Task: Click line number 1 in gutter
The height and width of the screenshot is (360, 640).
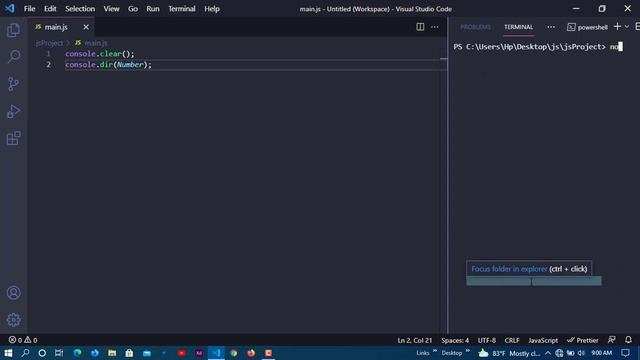Action: coord(49,54)
